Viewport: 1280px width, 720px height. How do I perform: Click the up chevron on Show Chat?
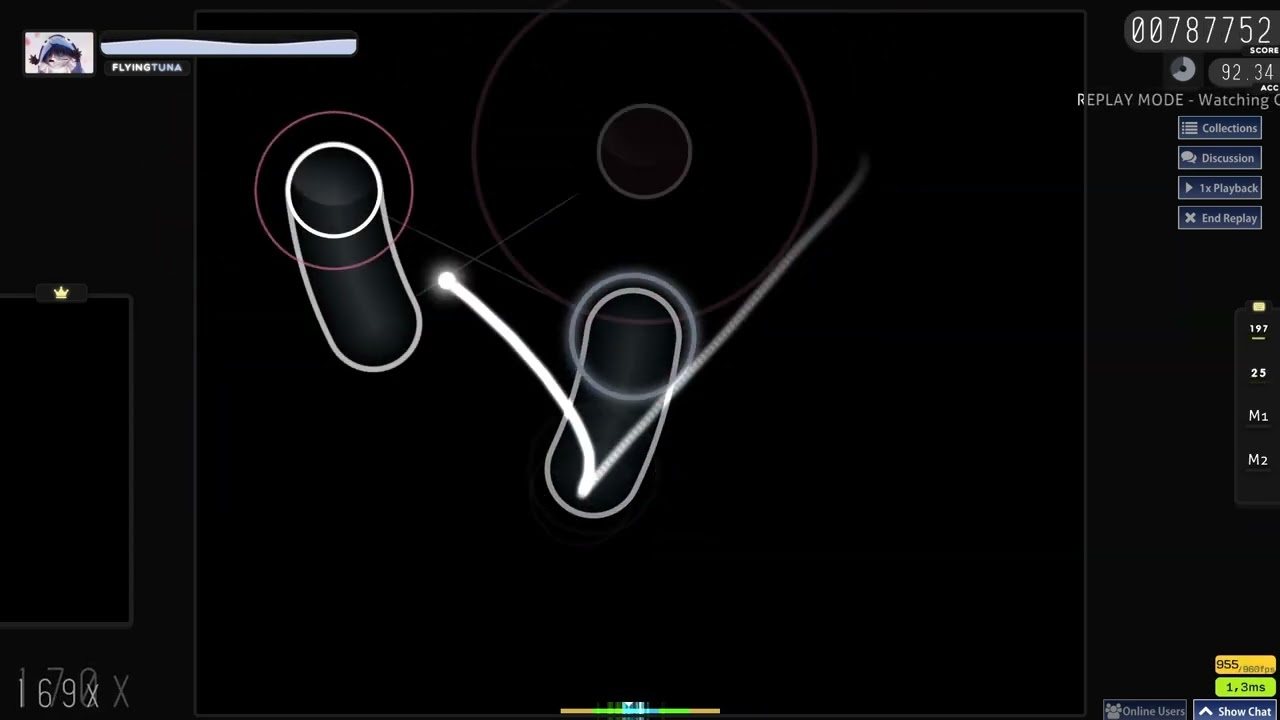[1206, 712]
